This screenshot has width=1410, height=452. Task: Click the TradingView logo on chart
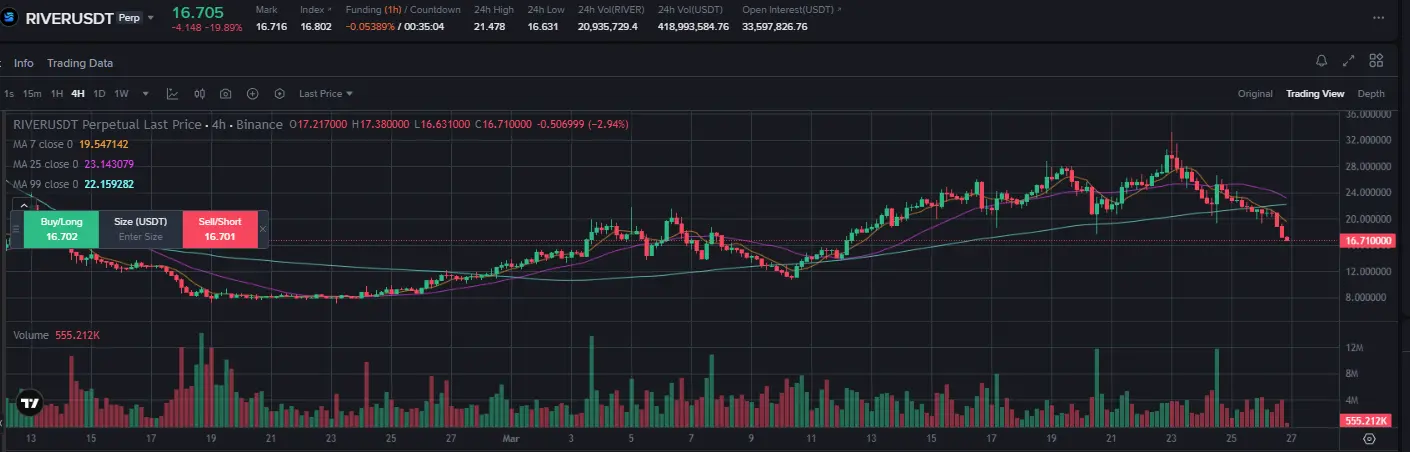30,404
